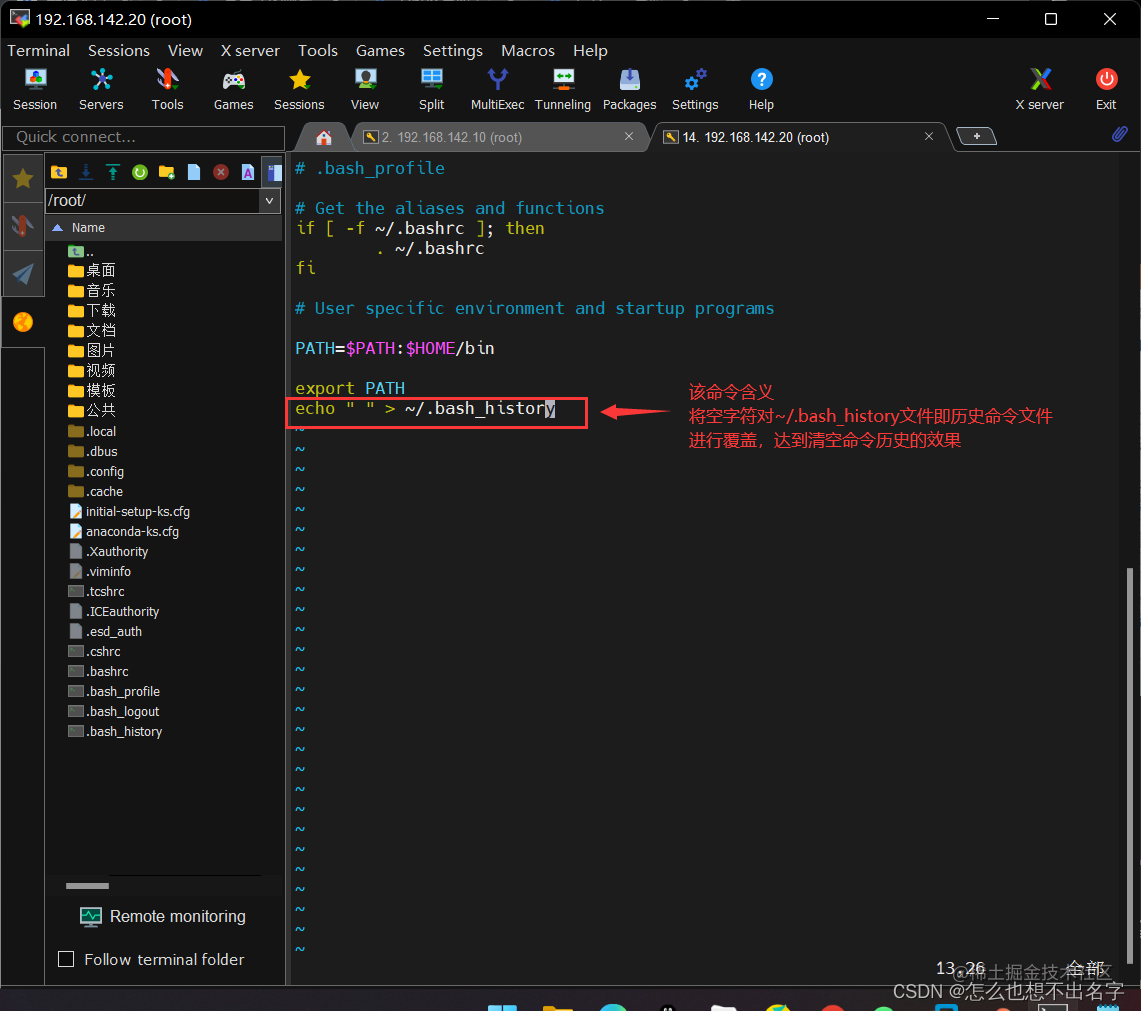Select the 桌面 folder

(91, 271)
